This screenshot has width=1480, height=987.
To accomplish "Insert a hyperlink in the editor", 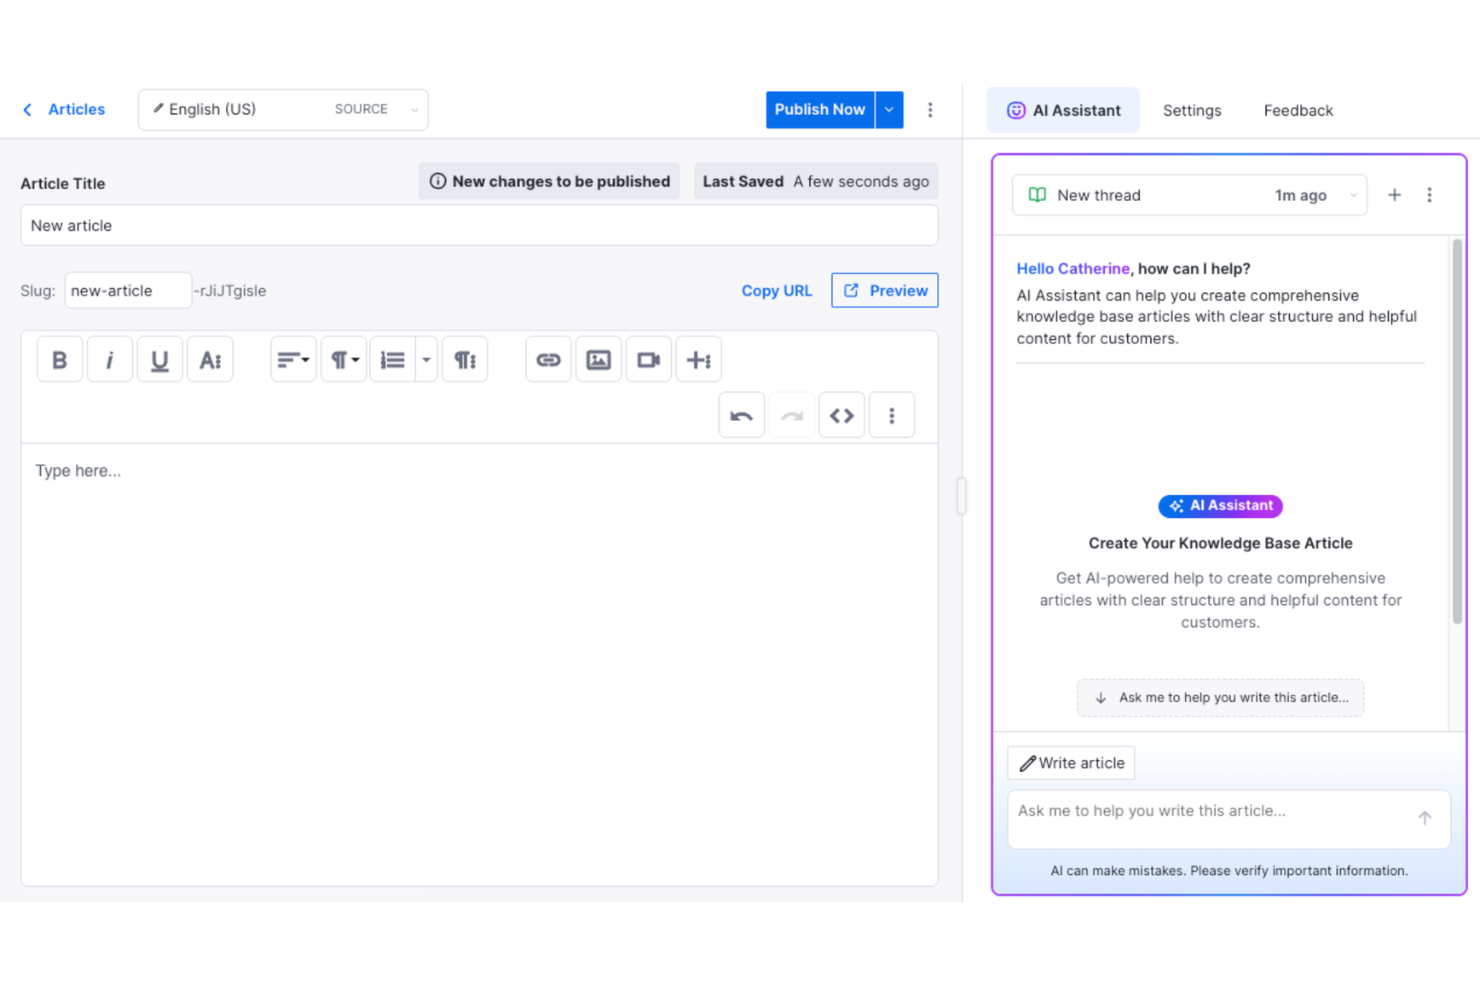I will pyautogui.click(x=547, y=359).
